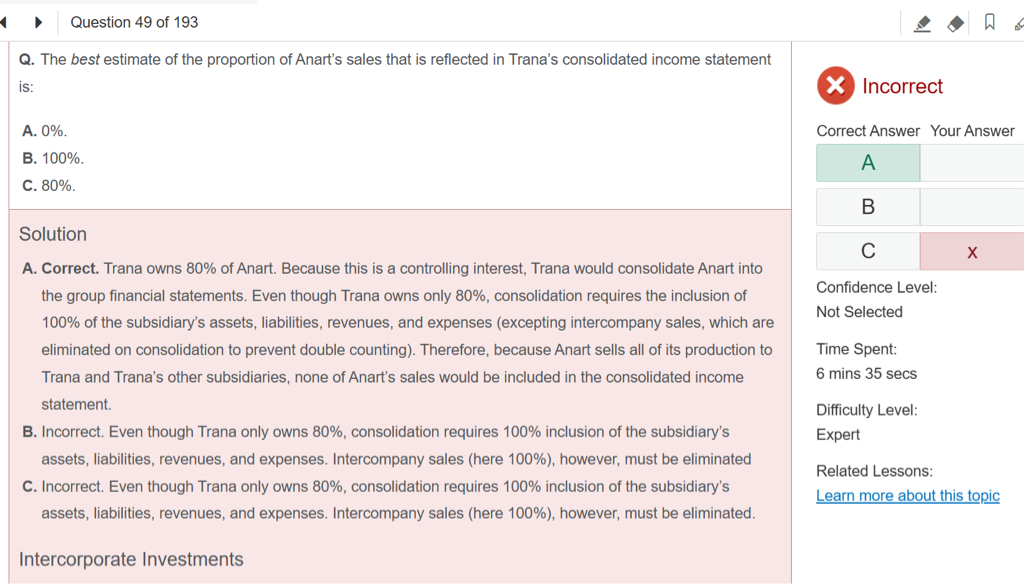Click the Question 49 of 193 label
The width and height of the screenshot is (1024, 584).
tap(134, 22)
